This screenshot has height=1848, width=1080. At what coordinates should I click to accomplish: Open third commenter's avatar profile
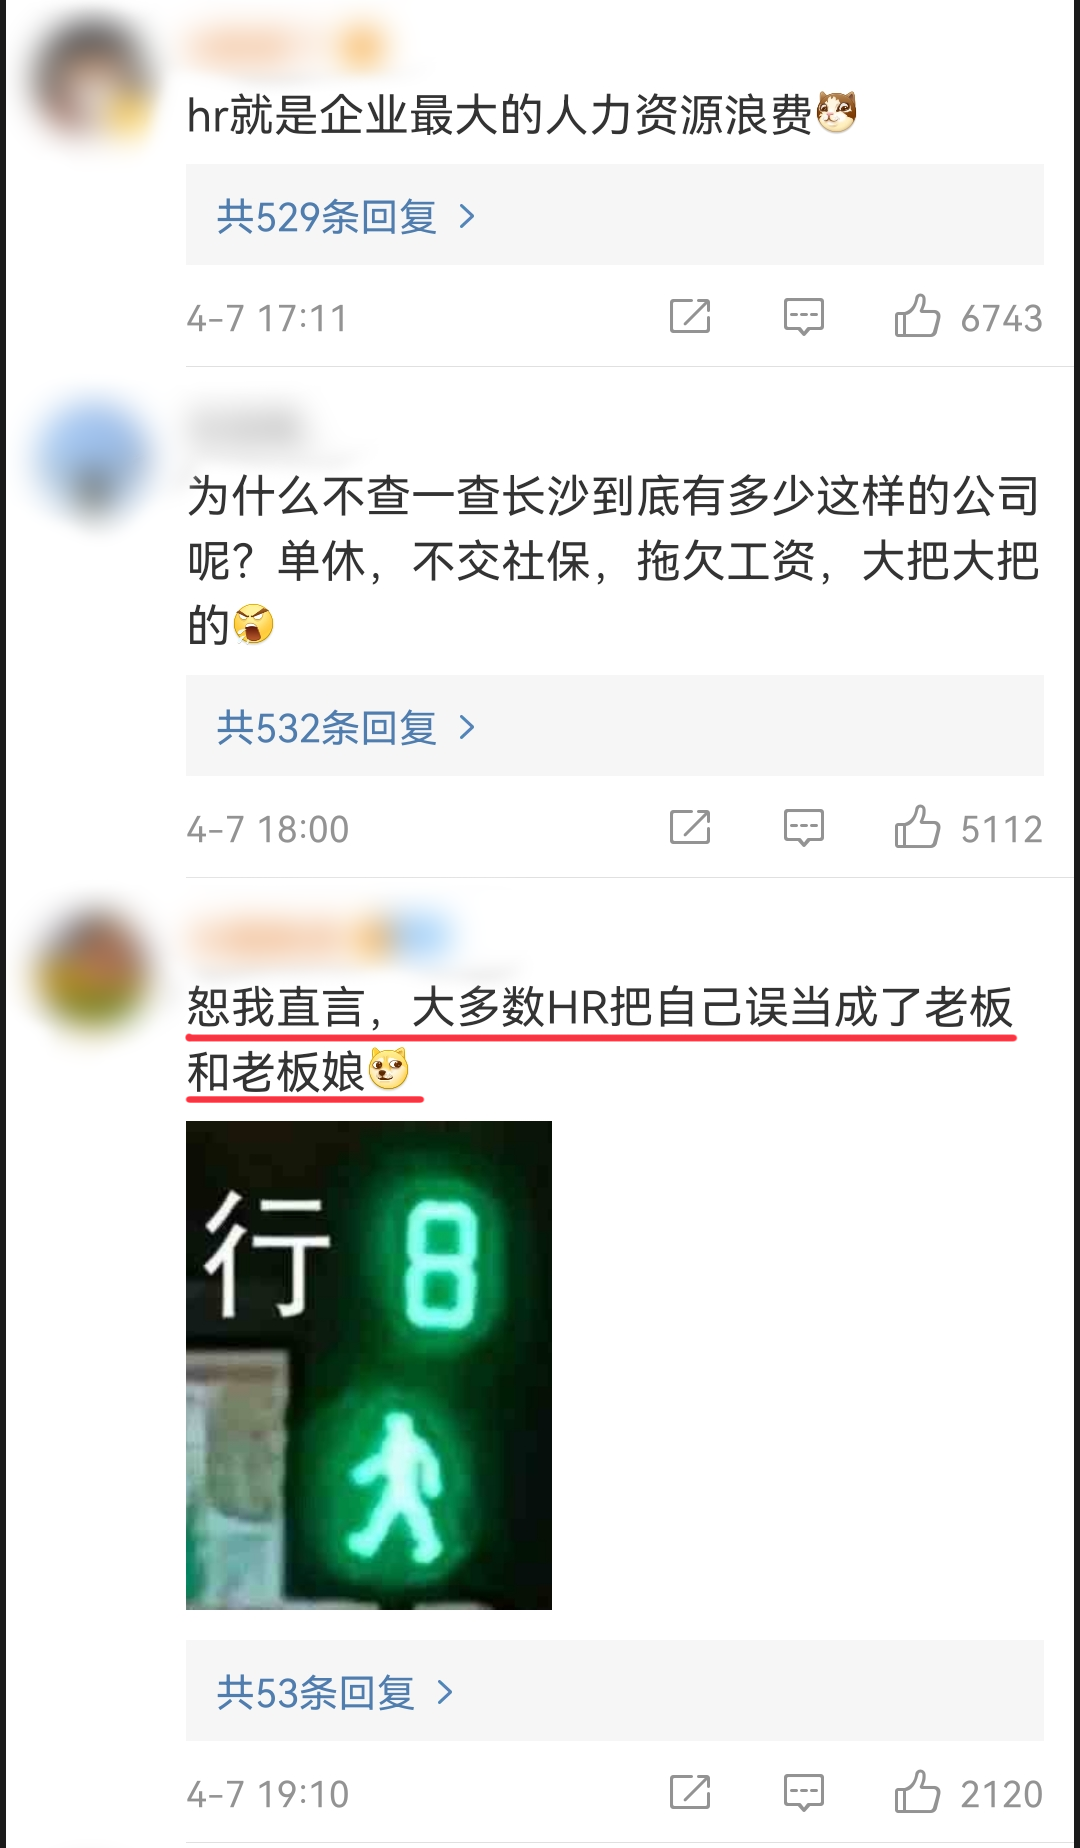(x=92, y=972)
